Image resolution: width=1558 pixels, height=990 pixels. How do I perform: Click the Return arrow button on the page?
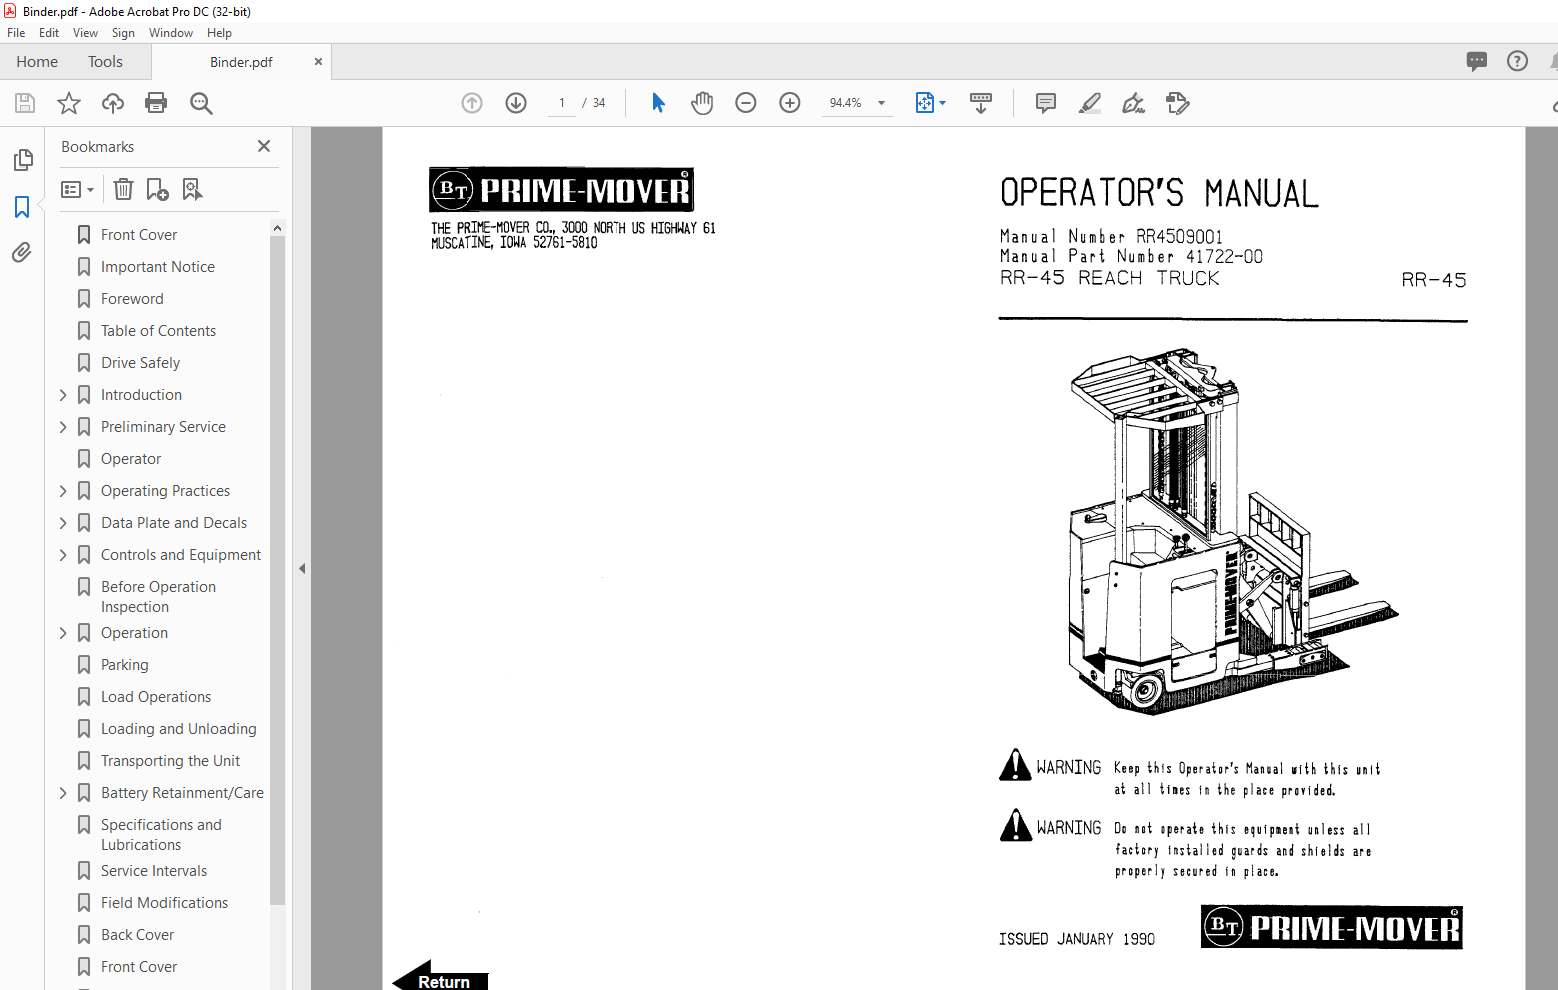(440, 977)
